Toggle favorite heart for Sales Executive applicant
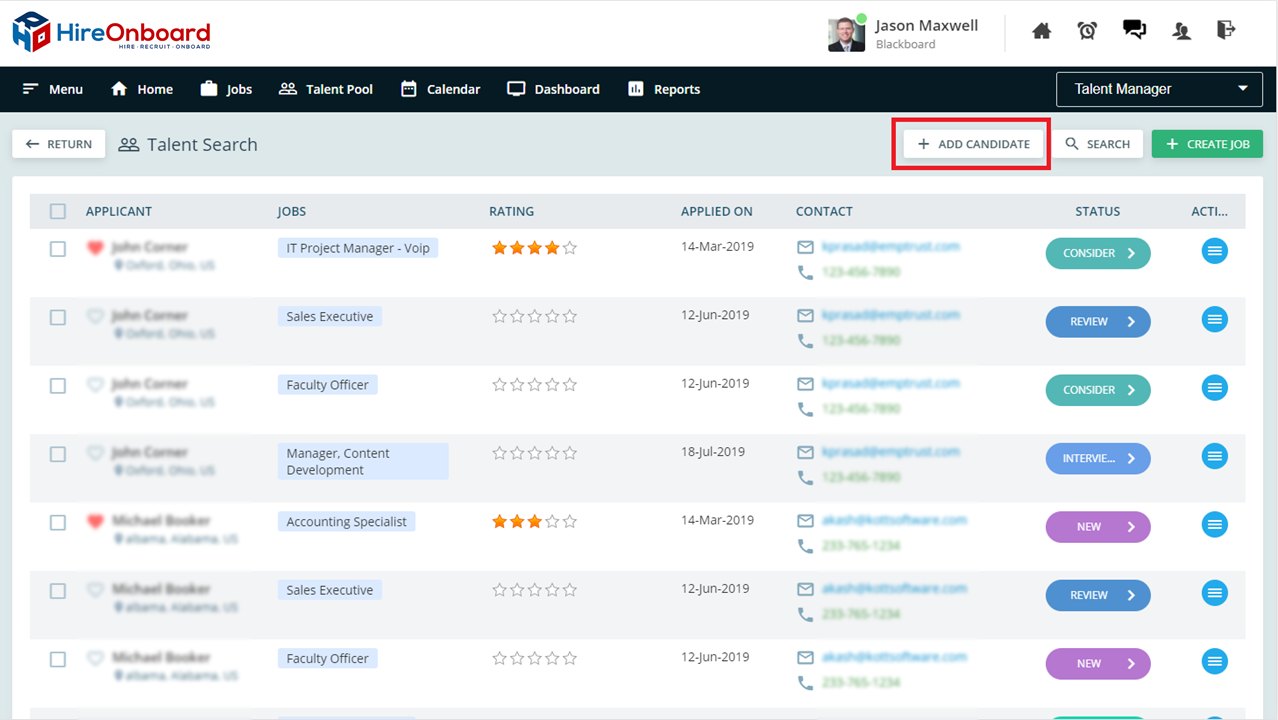The height and width of the screenshot is (720, 1278). [x=95, y=316]
